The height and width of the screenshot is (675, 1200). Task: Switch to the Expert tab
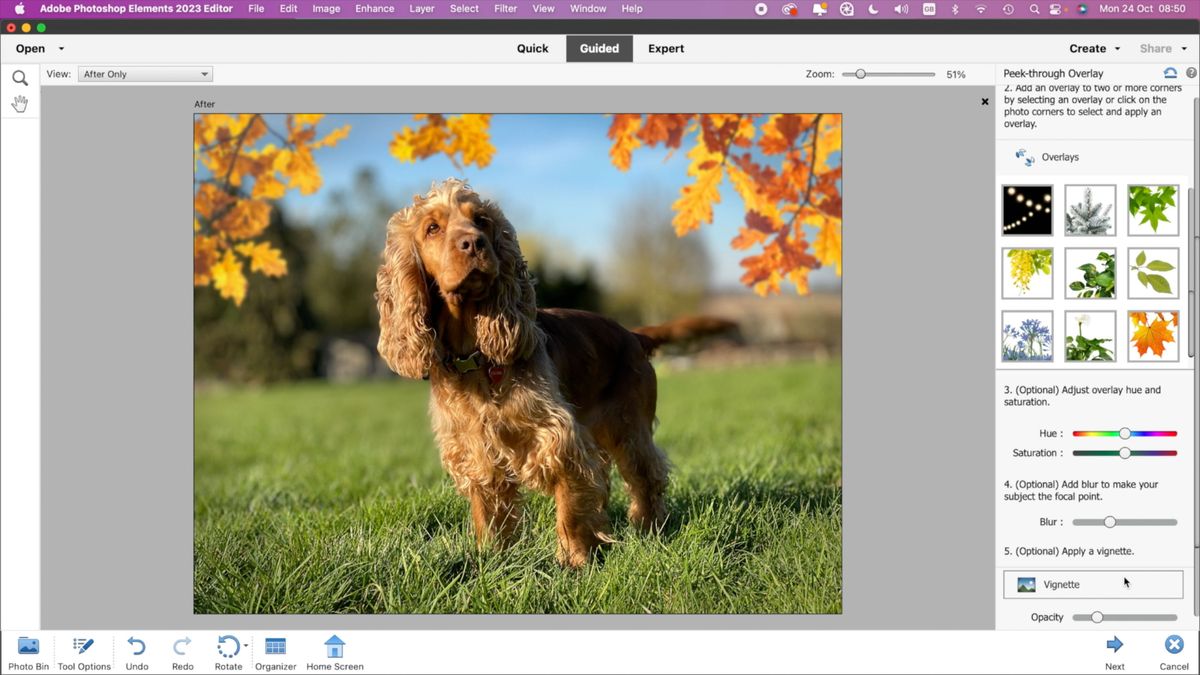tap(666, 48)
